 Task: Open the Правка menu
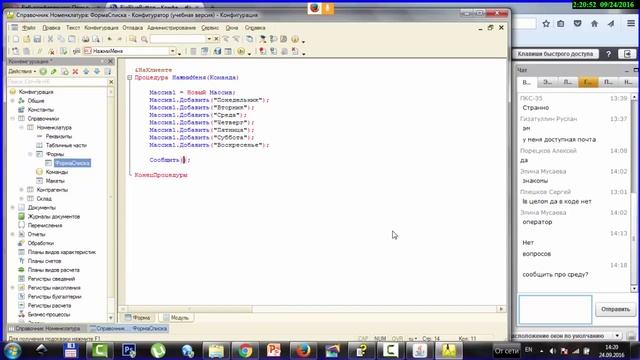[x=51, y=28]
